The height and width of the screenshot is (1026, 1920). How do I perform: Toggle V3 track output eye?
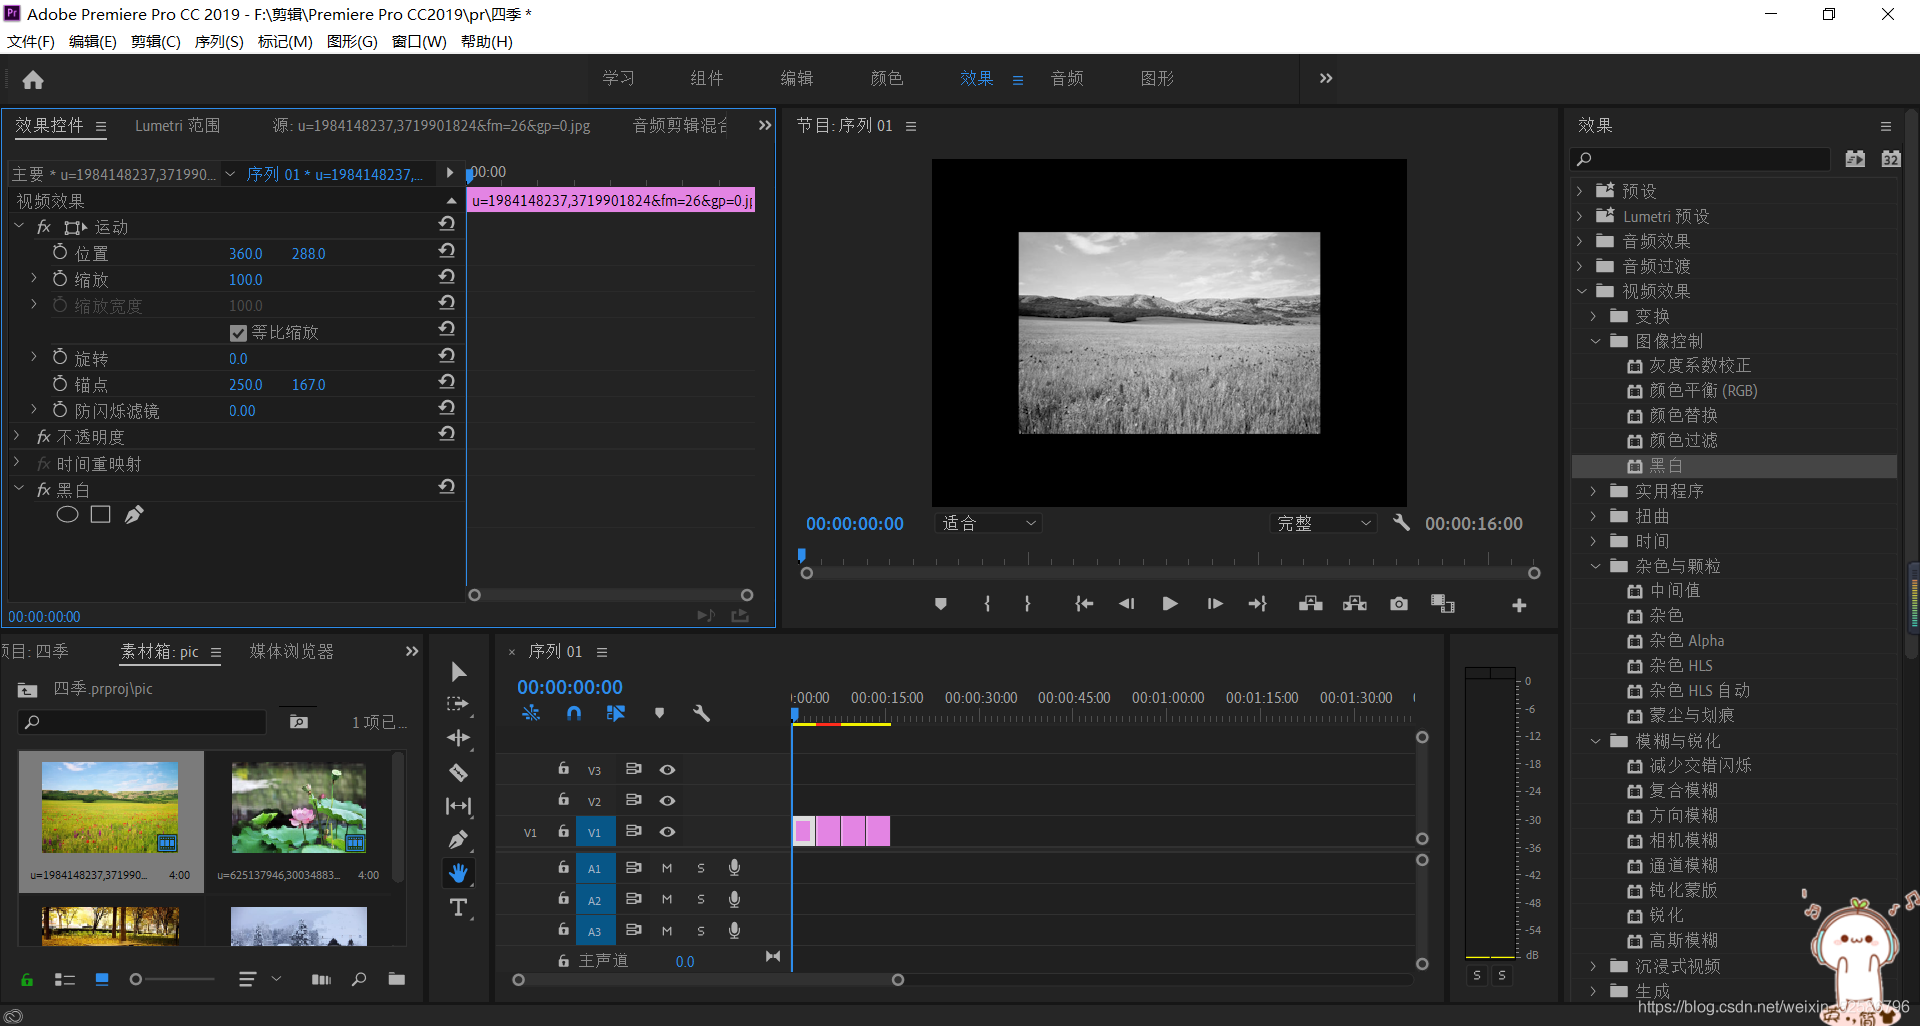pyautogui.click(x=667, y=769)
